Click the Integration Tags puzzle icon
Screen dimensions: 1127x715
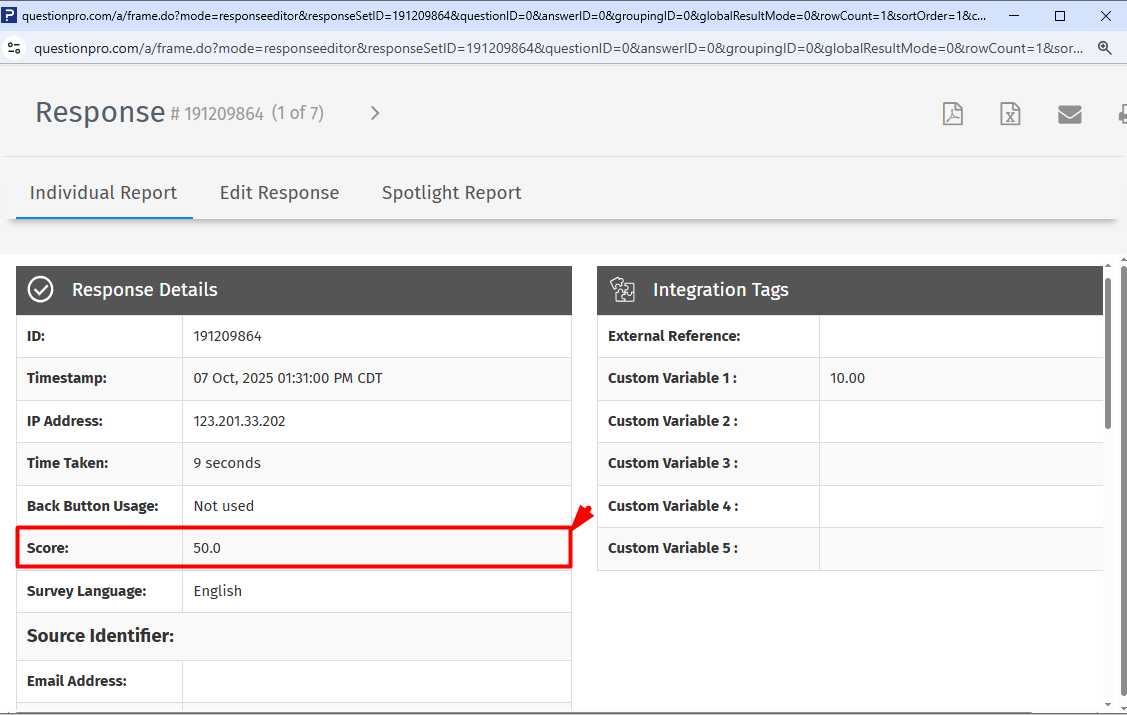coord(623,290)
